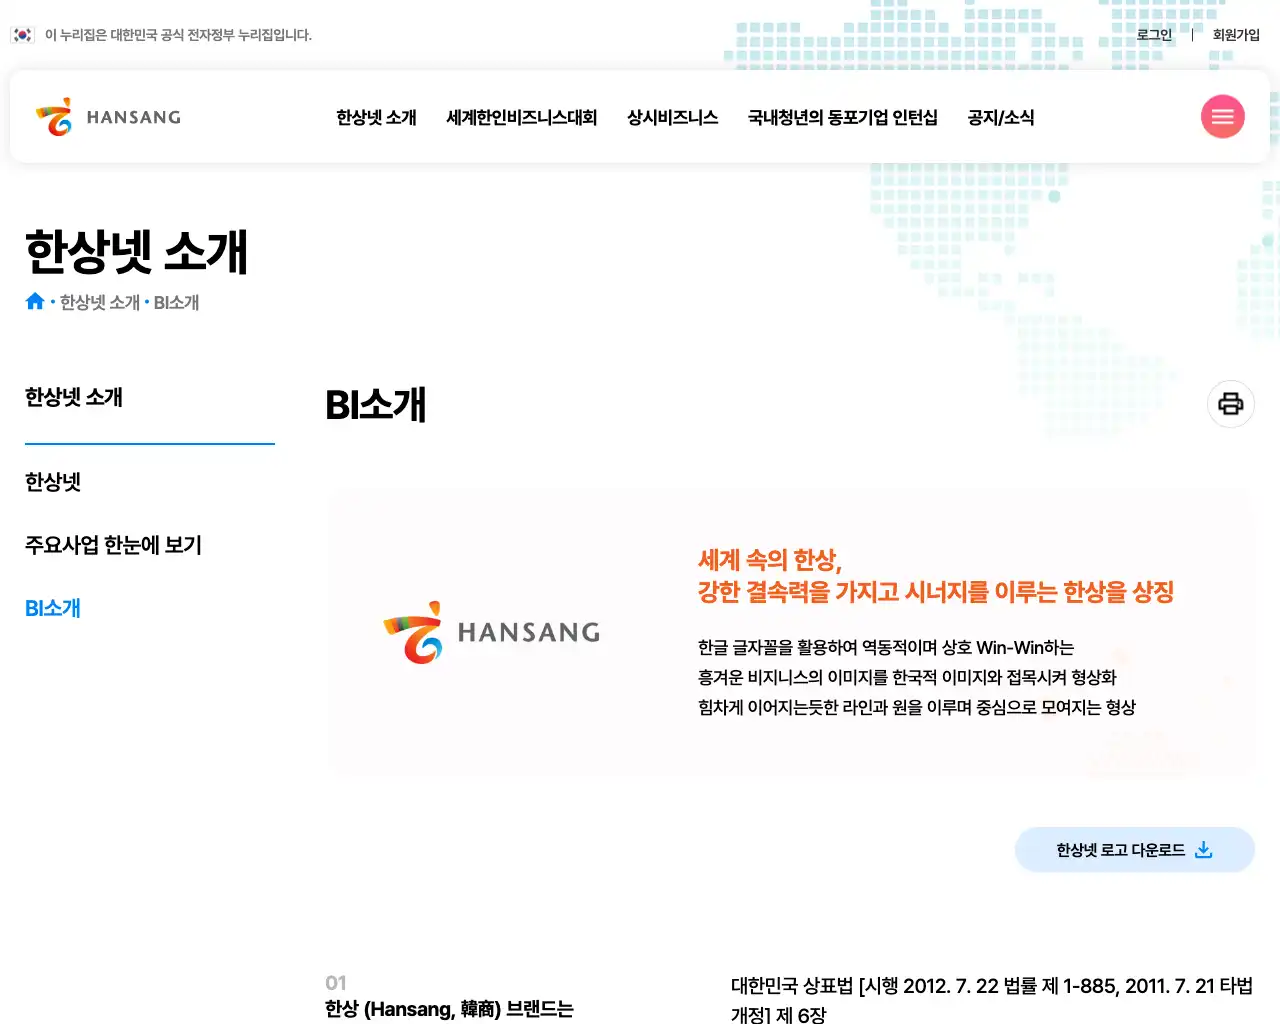Open 상시비즈니스 menu item
Screen dimensions: 1280x1024
672,117
